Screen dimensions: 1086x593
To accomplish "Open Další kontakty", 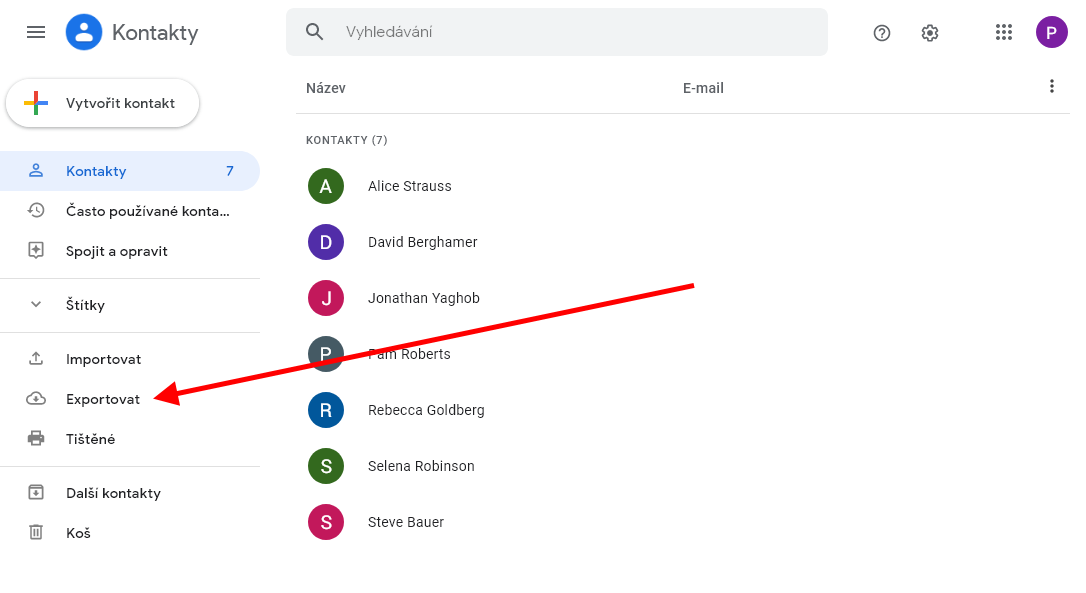I will pos(113,493).
